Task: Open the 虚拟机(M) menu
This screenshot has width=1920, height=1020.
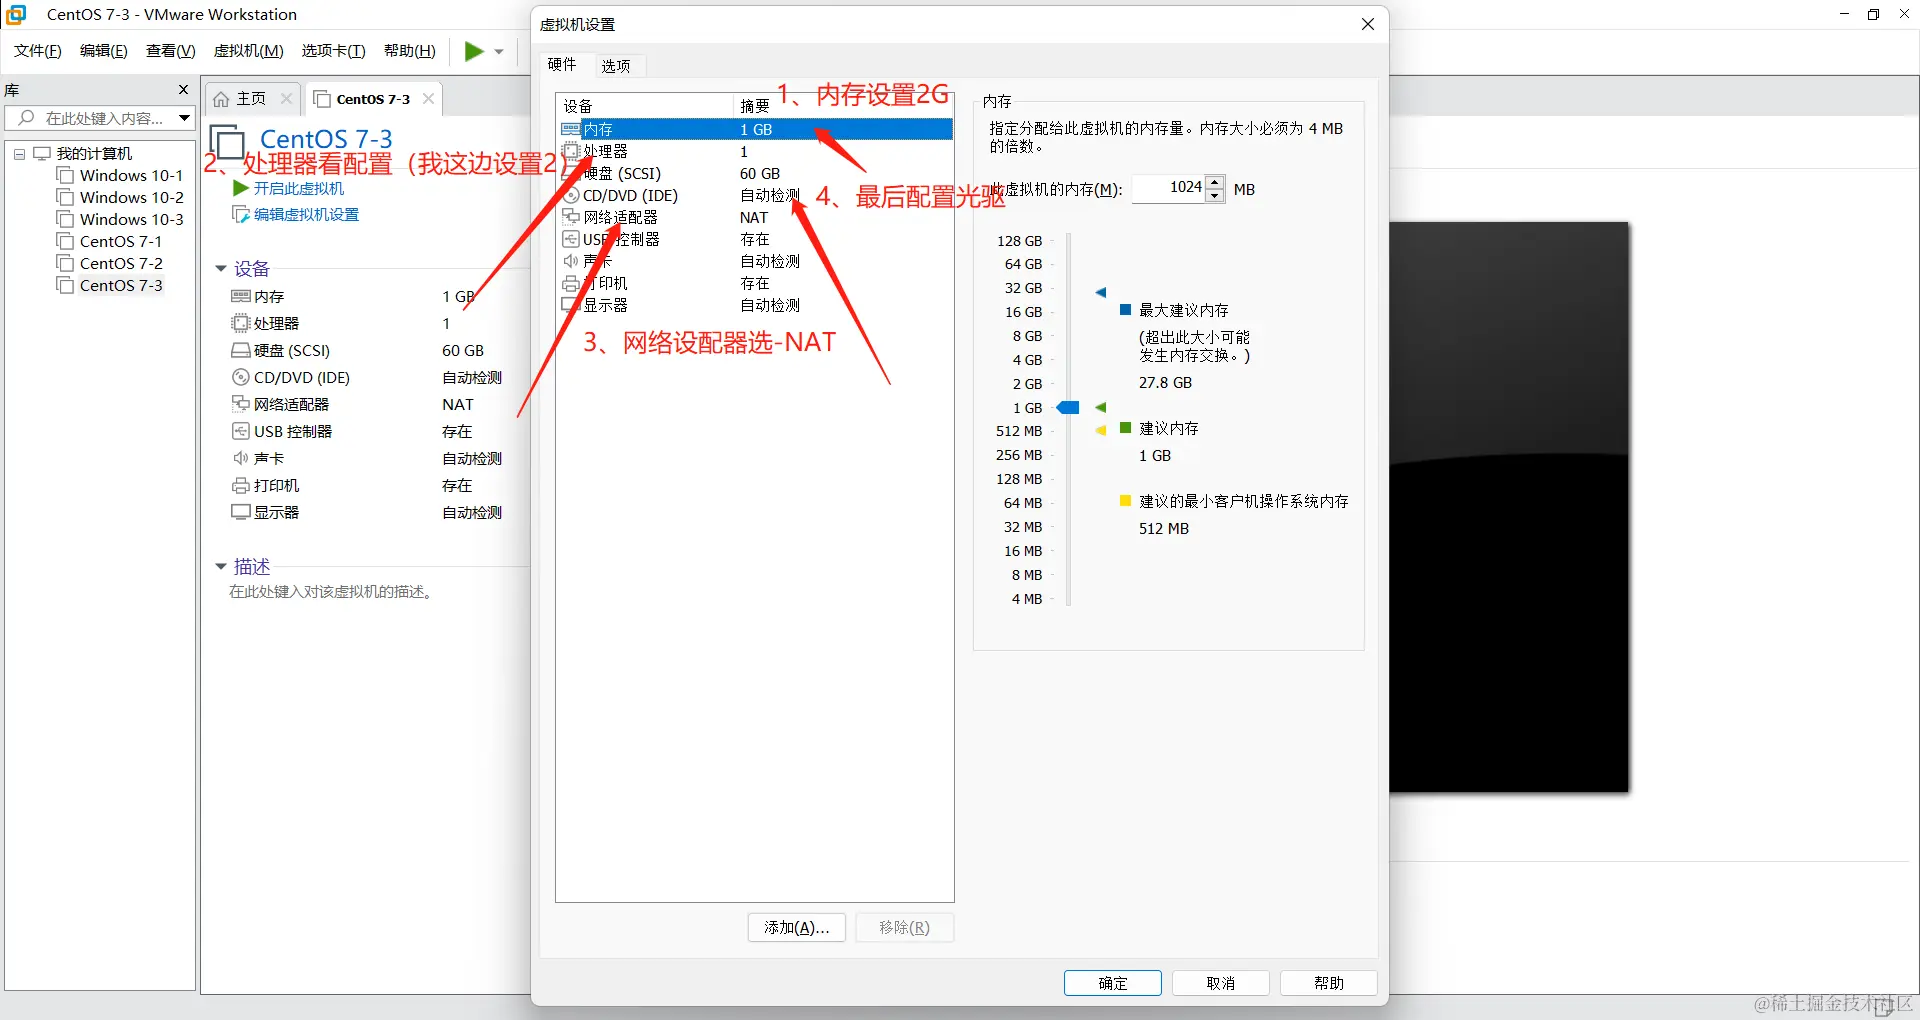Action: coord(249,51)
